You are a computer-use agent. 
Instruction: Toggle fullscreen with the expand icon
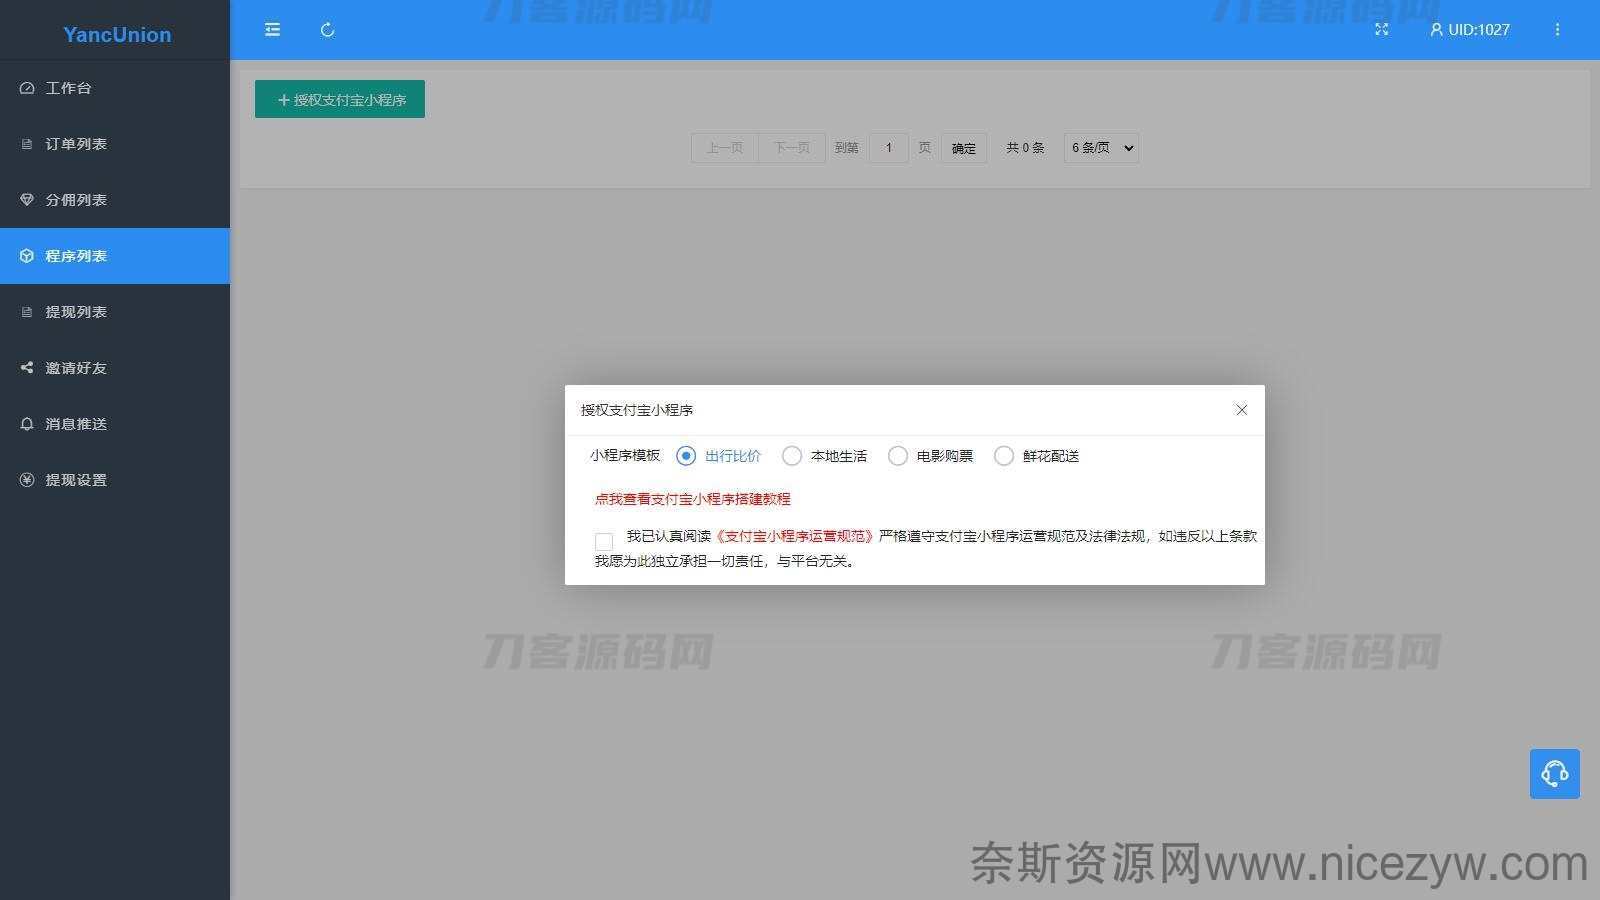(1381, 30)
